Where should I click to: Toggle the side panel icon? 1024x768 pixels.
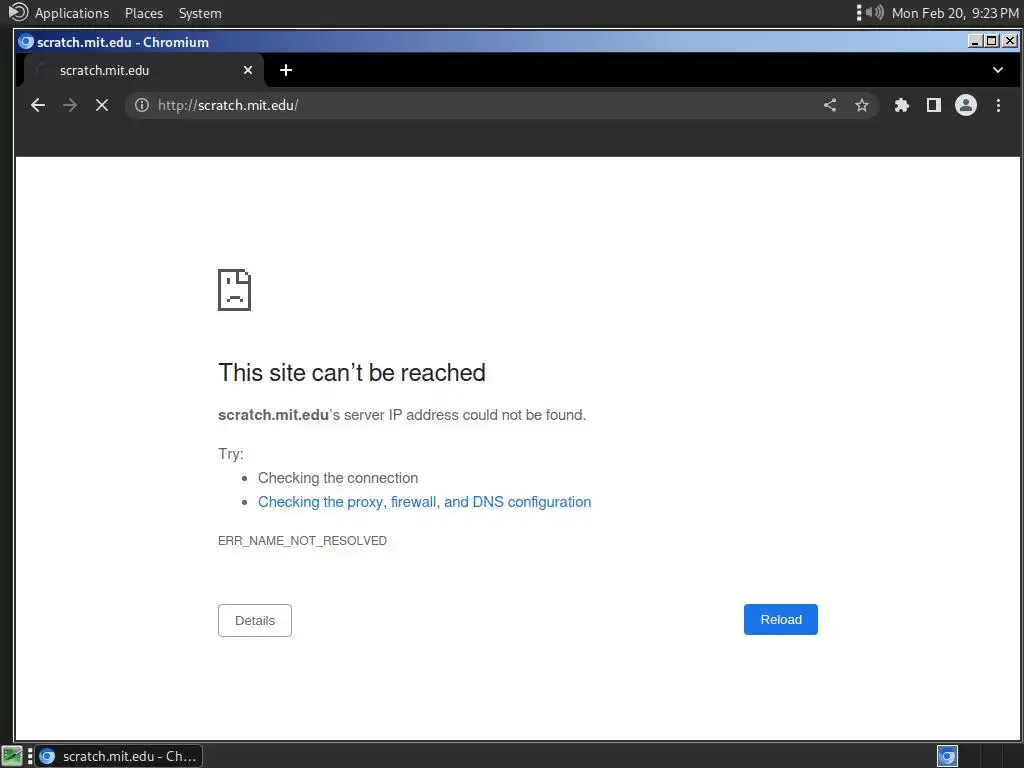[934, 105]
